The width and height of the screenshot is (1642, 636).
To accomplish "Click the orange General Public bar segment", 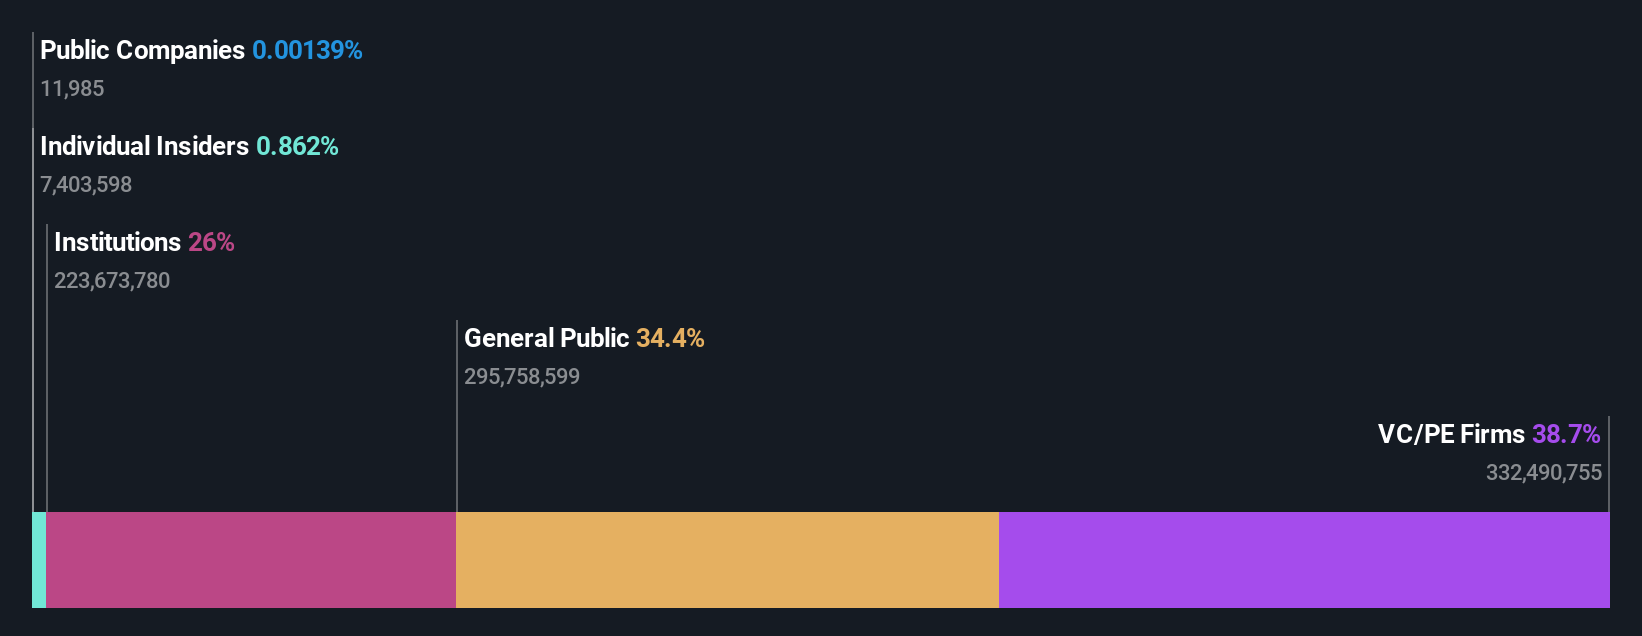I will [x=727, y=560].
